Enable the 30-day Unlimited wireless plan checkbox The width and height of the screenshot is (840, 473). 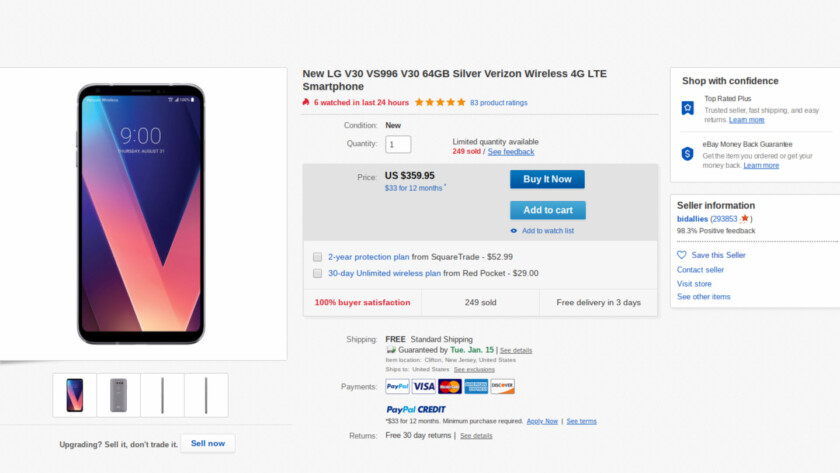click(317, 273)
